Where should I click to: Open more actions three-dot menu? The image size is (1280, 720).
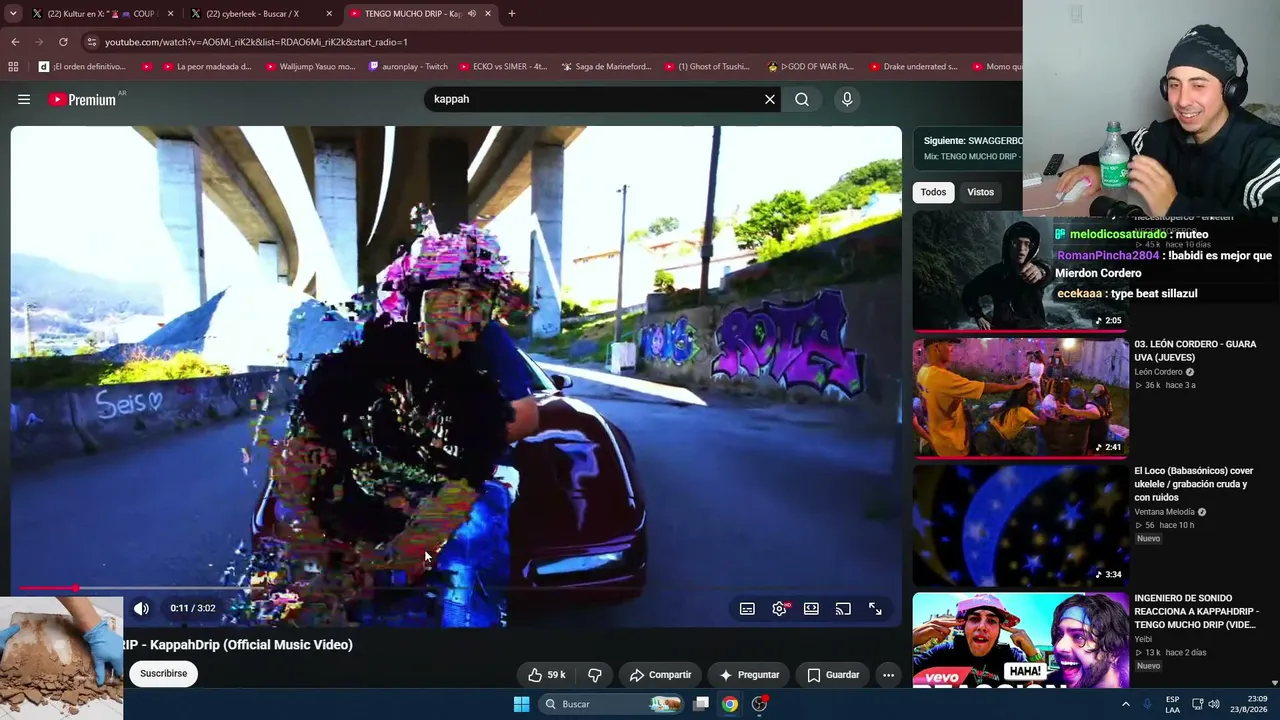pos(888,675)
